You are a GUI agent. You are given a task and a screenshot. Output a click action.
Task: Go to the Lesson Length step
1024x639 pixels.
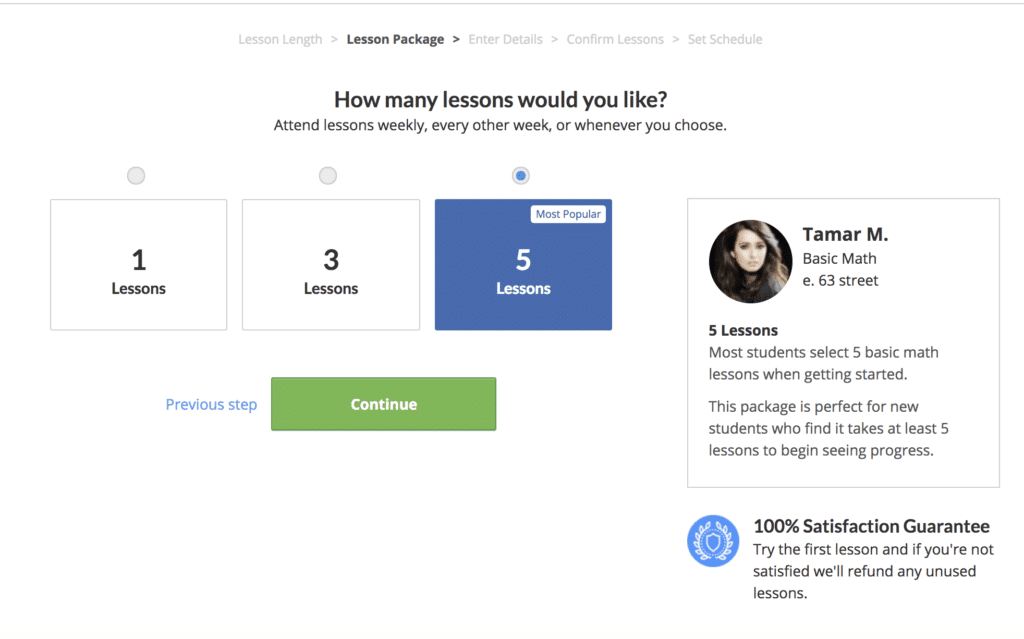tap(280, 39)
